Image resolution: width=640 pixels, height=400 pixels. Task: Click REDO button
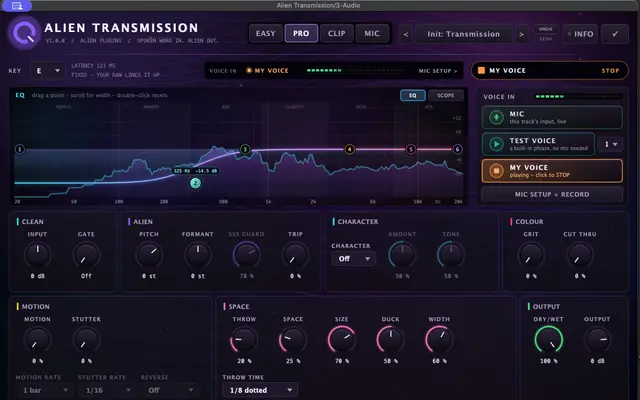pyautogui.click(x=545, y=39)
